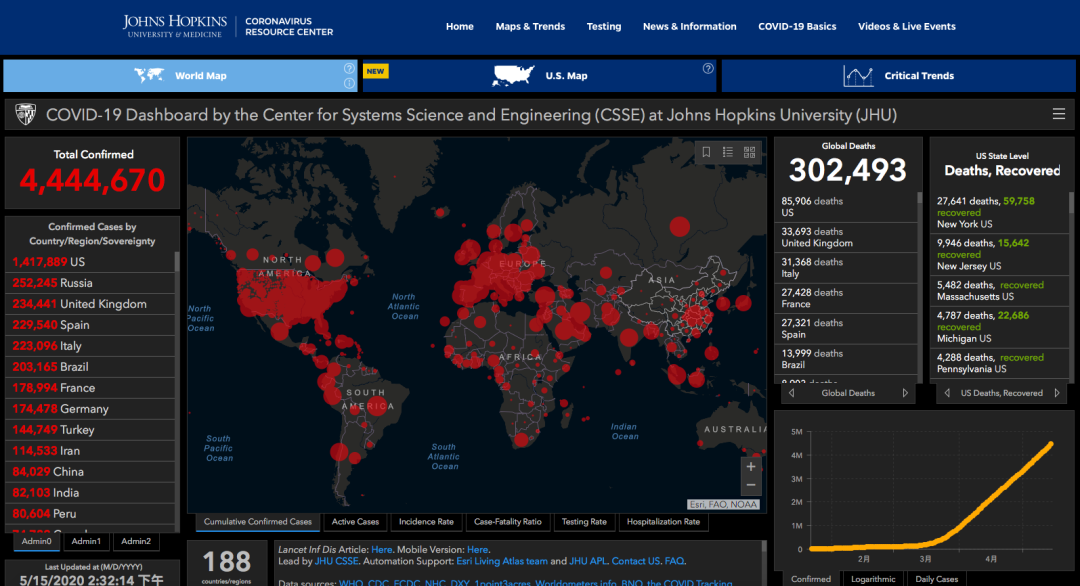Go to next US Deaths, Recovered panel arrow
The width and height of the screenshot is (1080, 586).
(1057, 393)
